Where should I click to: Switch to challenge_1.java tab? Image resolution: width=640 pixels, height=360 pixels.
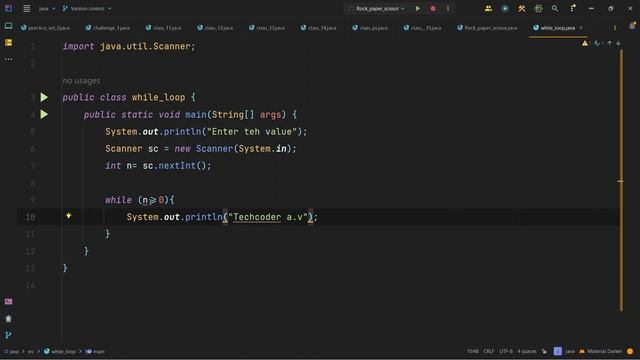click(x=108, y=28)
